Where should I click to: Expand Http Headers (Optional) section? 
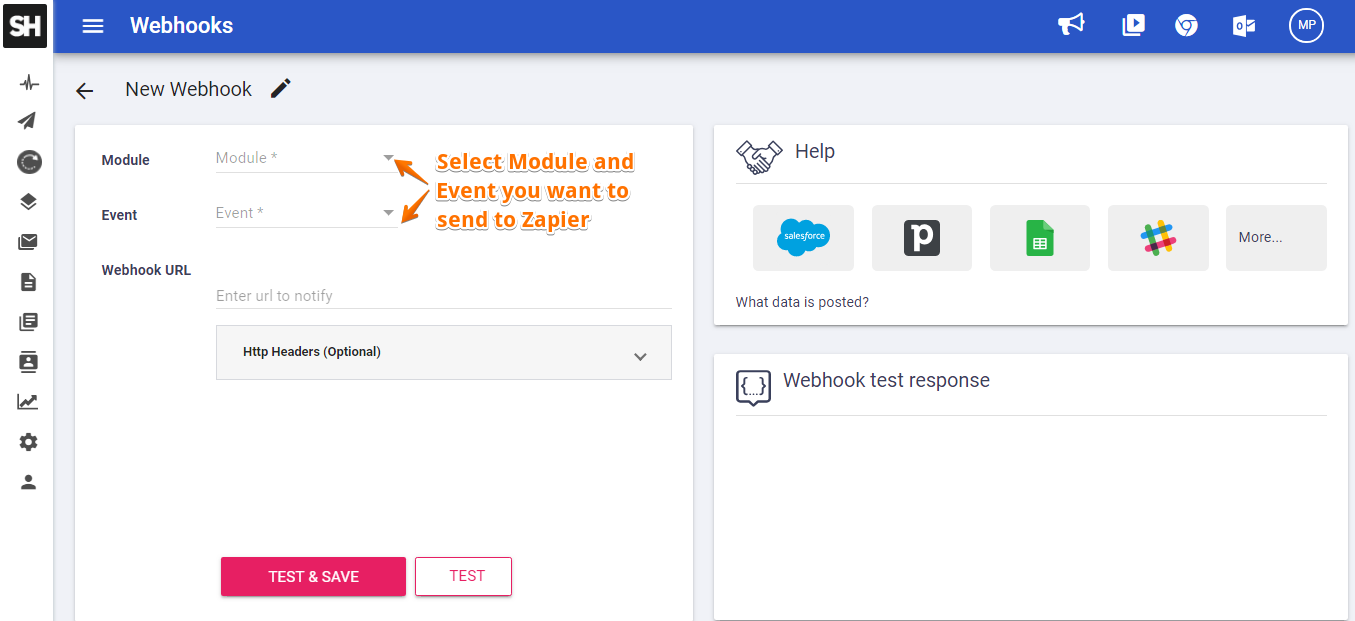[443, 353]
